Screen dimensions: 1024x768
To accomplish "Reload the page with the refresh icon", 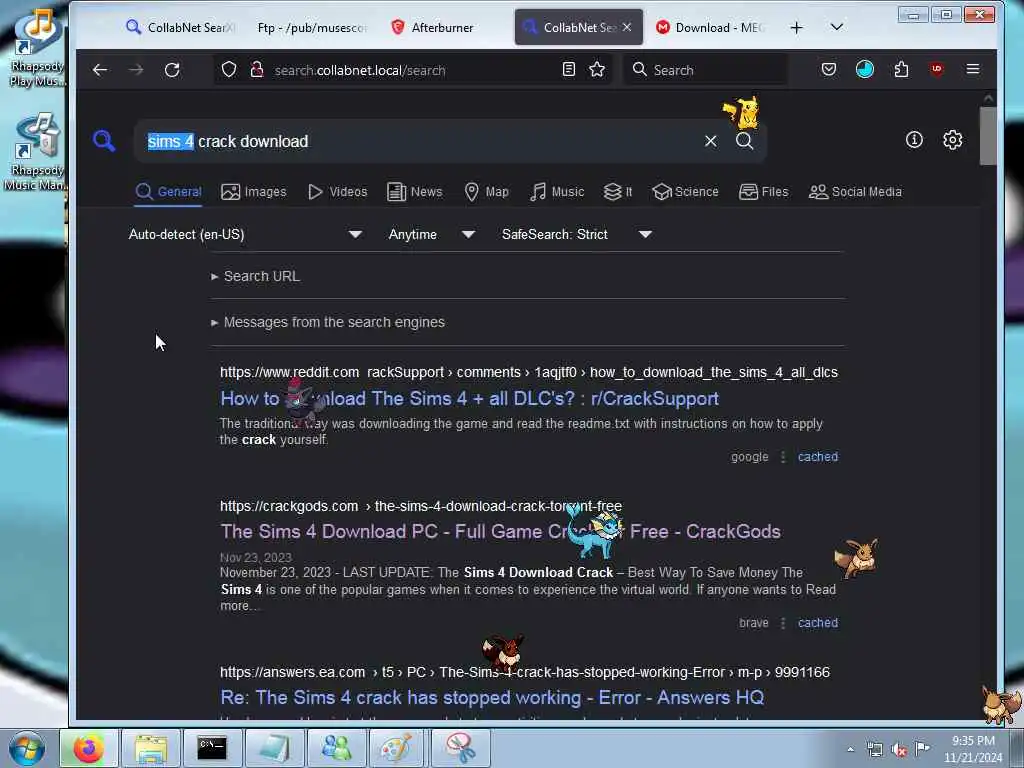I will click(172, 70).
